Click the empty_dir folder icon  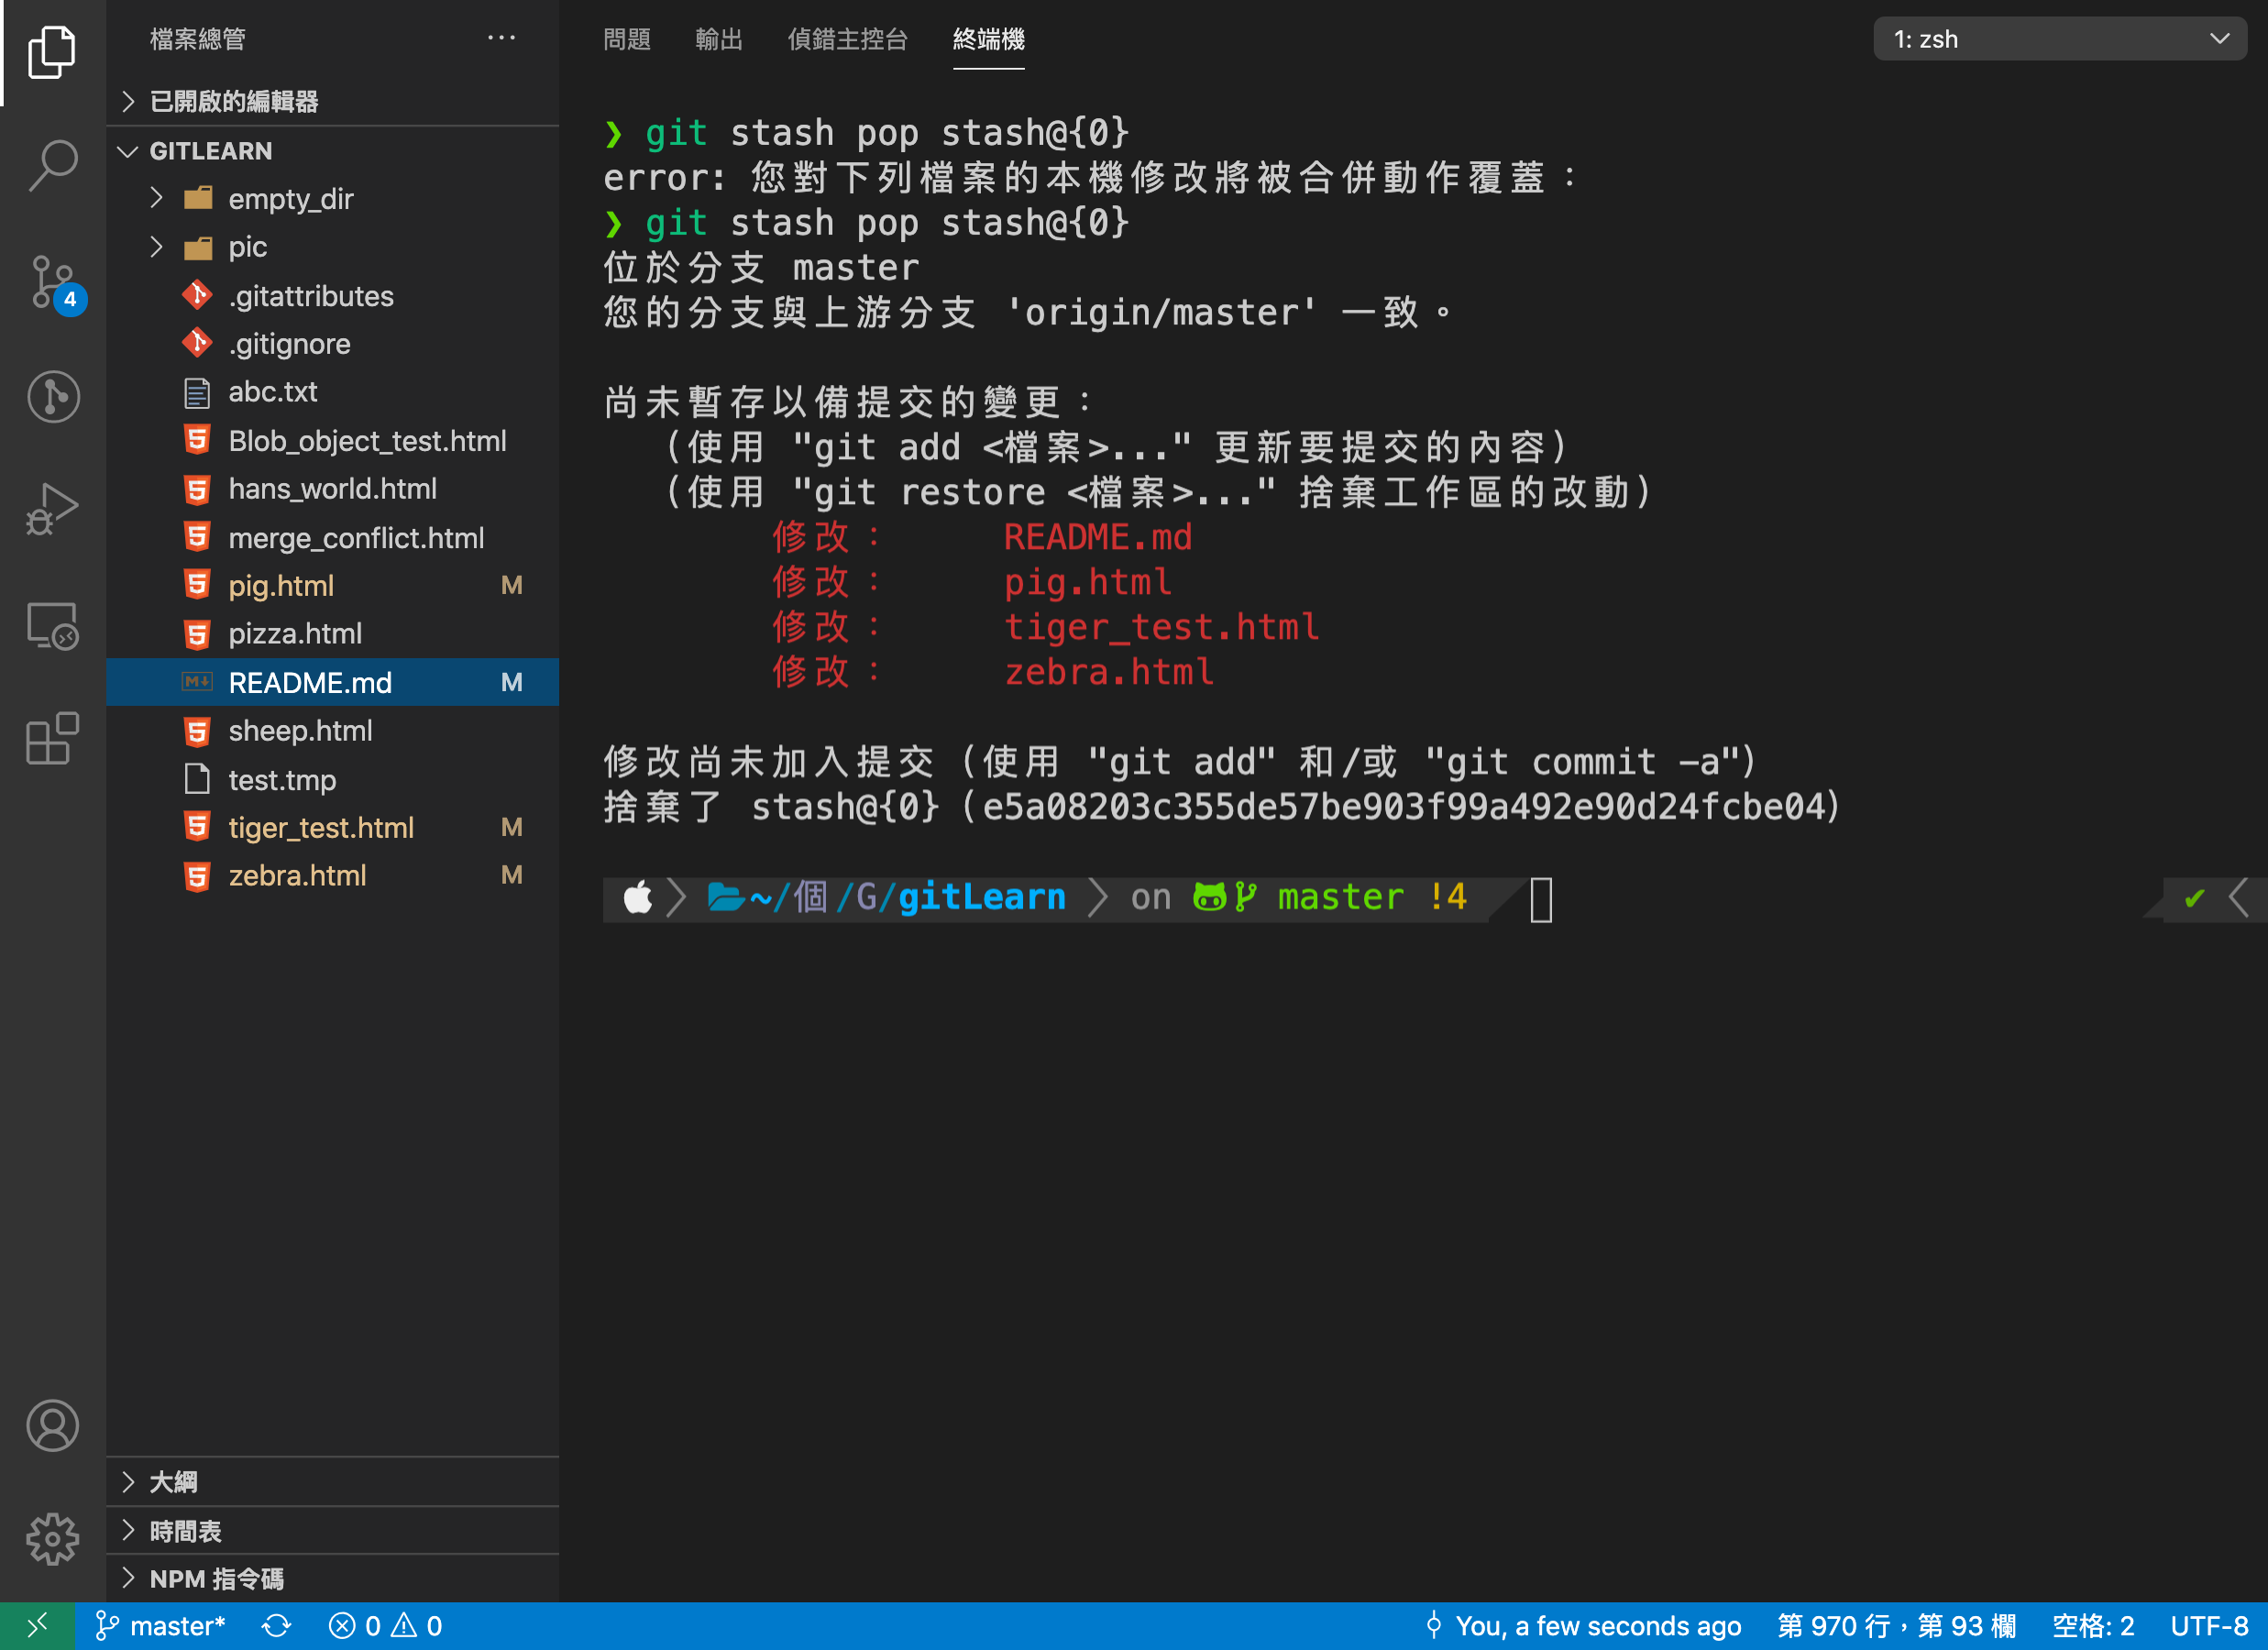pos(198,198)
